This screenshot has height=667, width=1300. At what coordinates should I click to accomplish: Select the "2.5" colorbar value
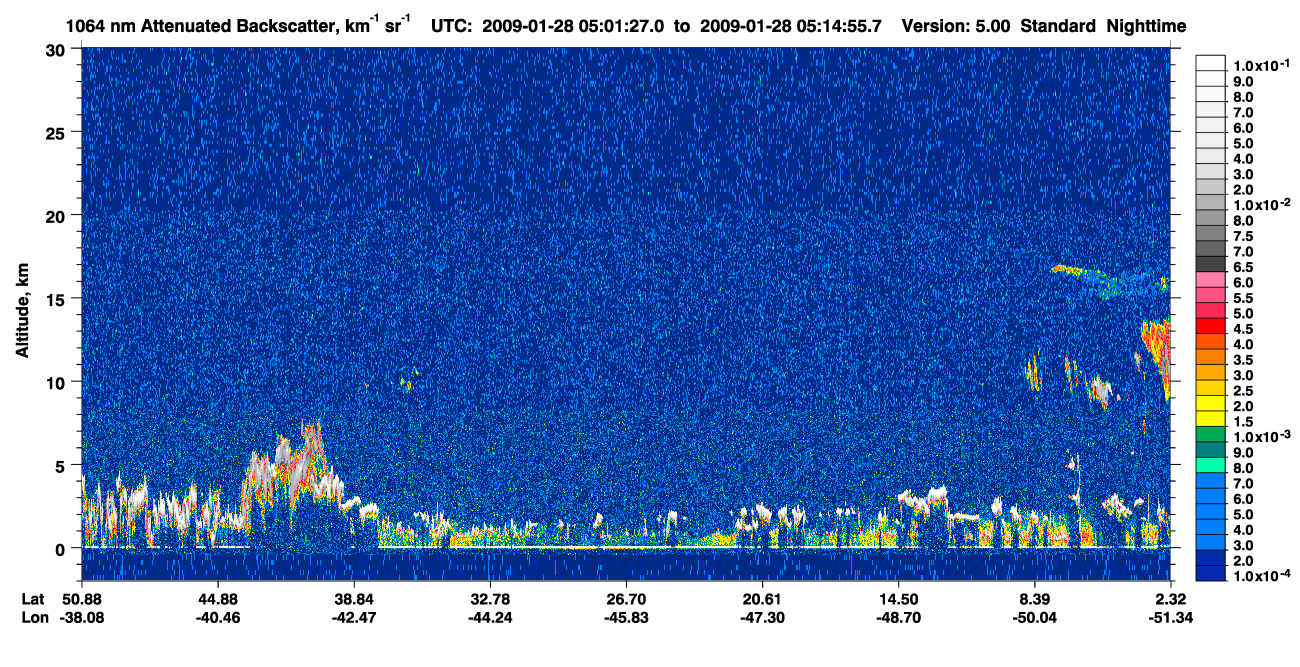1243,391
